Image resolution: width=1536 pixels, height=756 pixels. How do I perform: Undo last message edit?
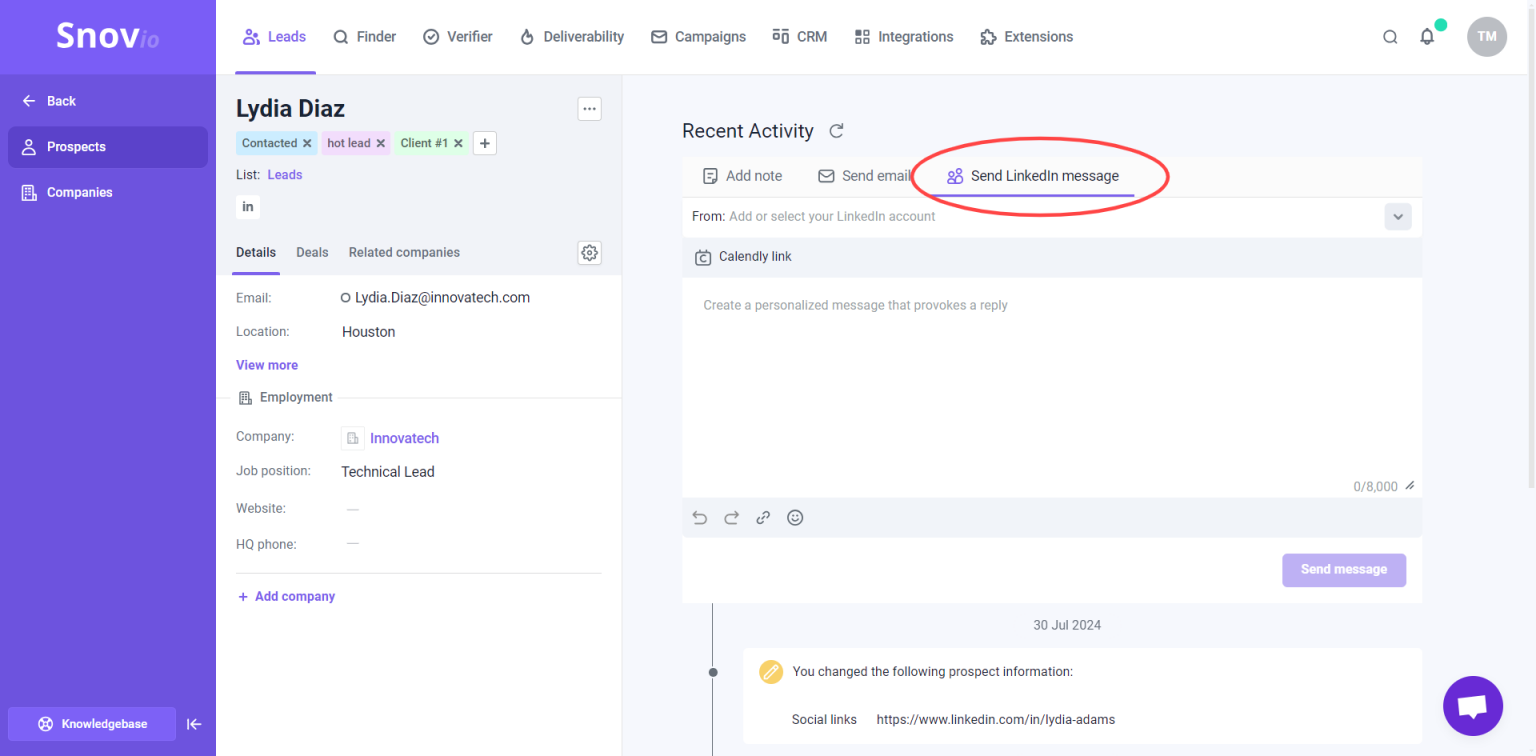pos(700,518)
